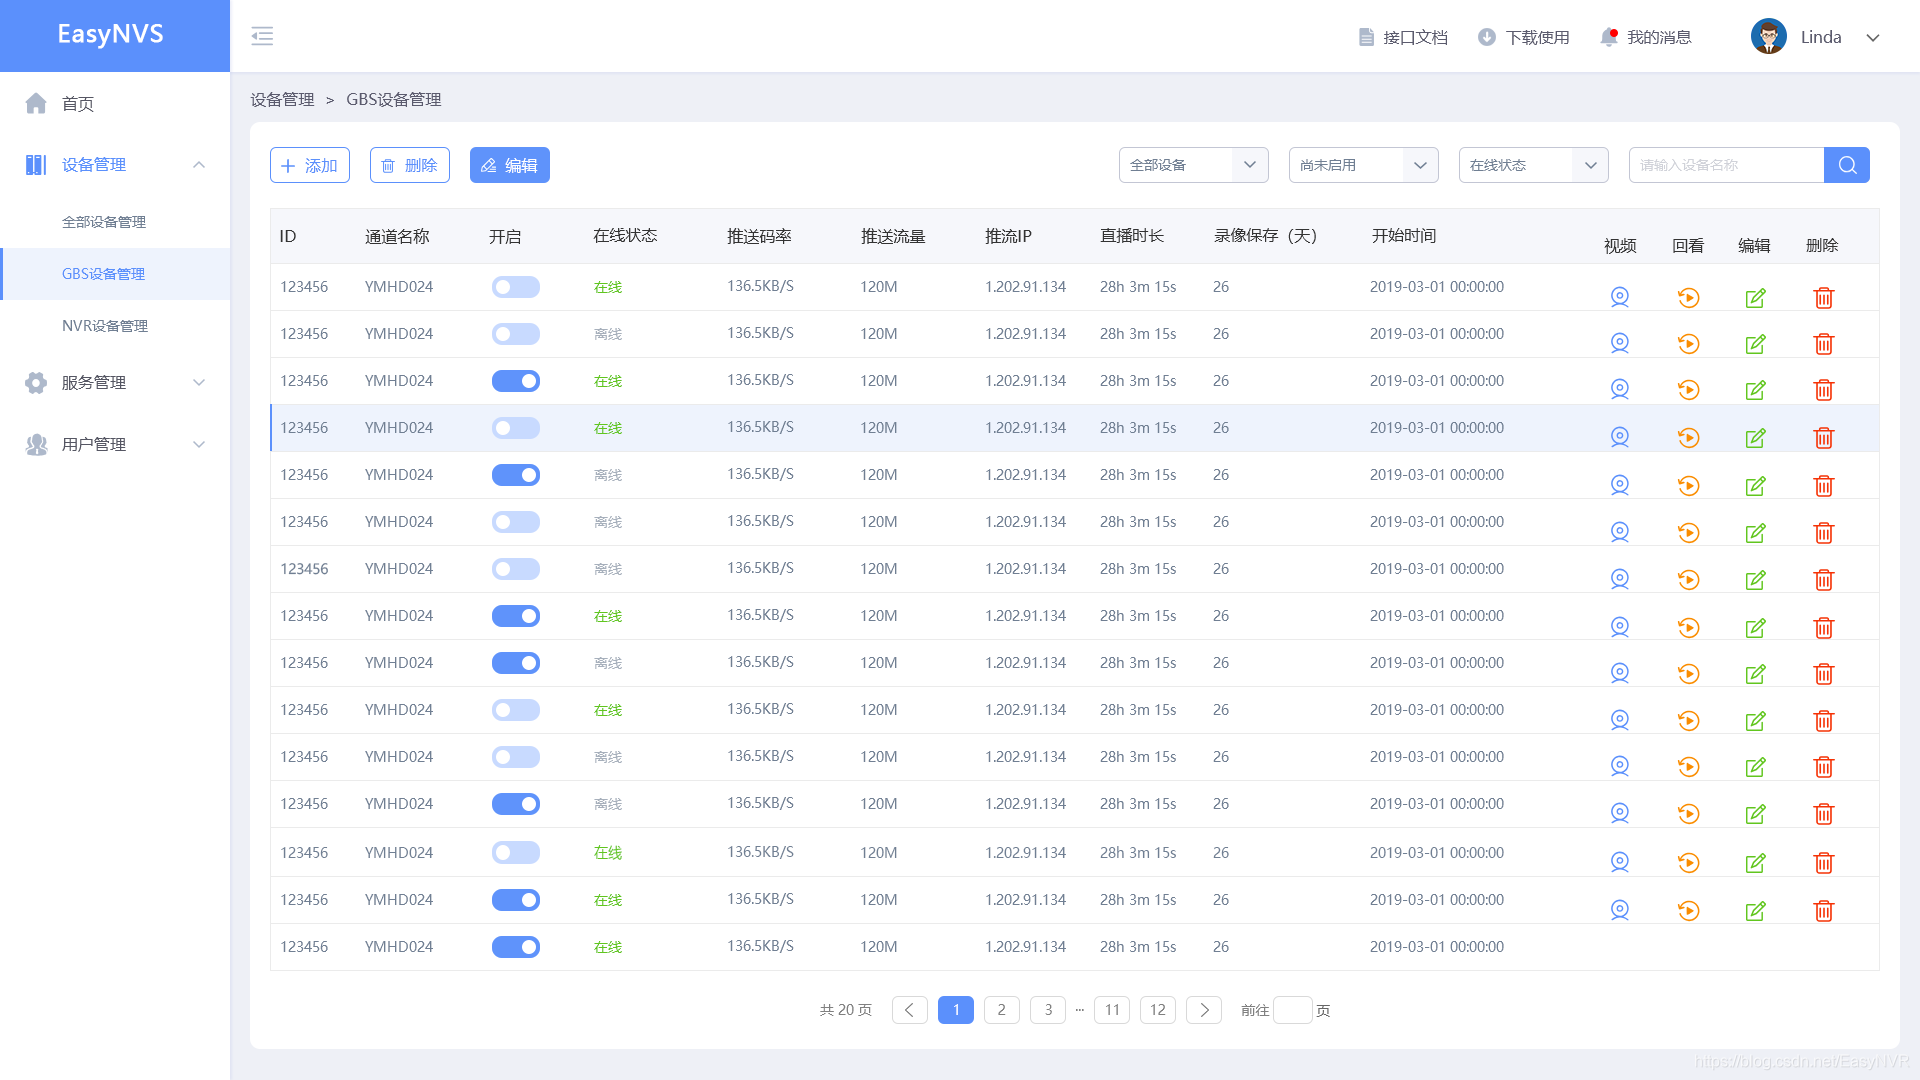The width and height of the screenshot is (1920, 1080).
Task: Turn off the toggle in last row
Action: click(x=515, y=947)
